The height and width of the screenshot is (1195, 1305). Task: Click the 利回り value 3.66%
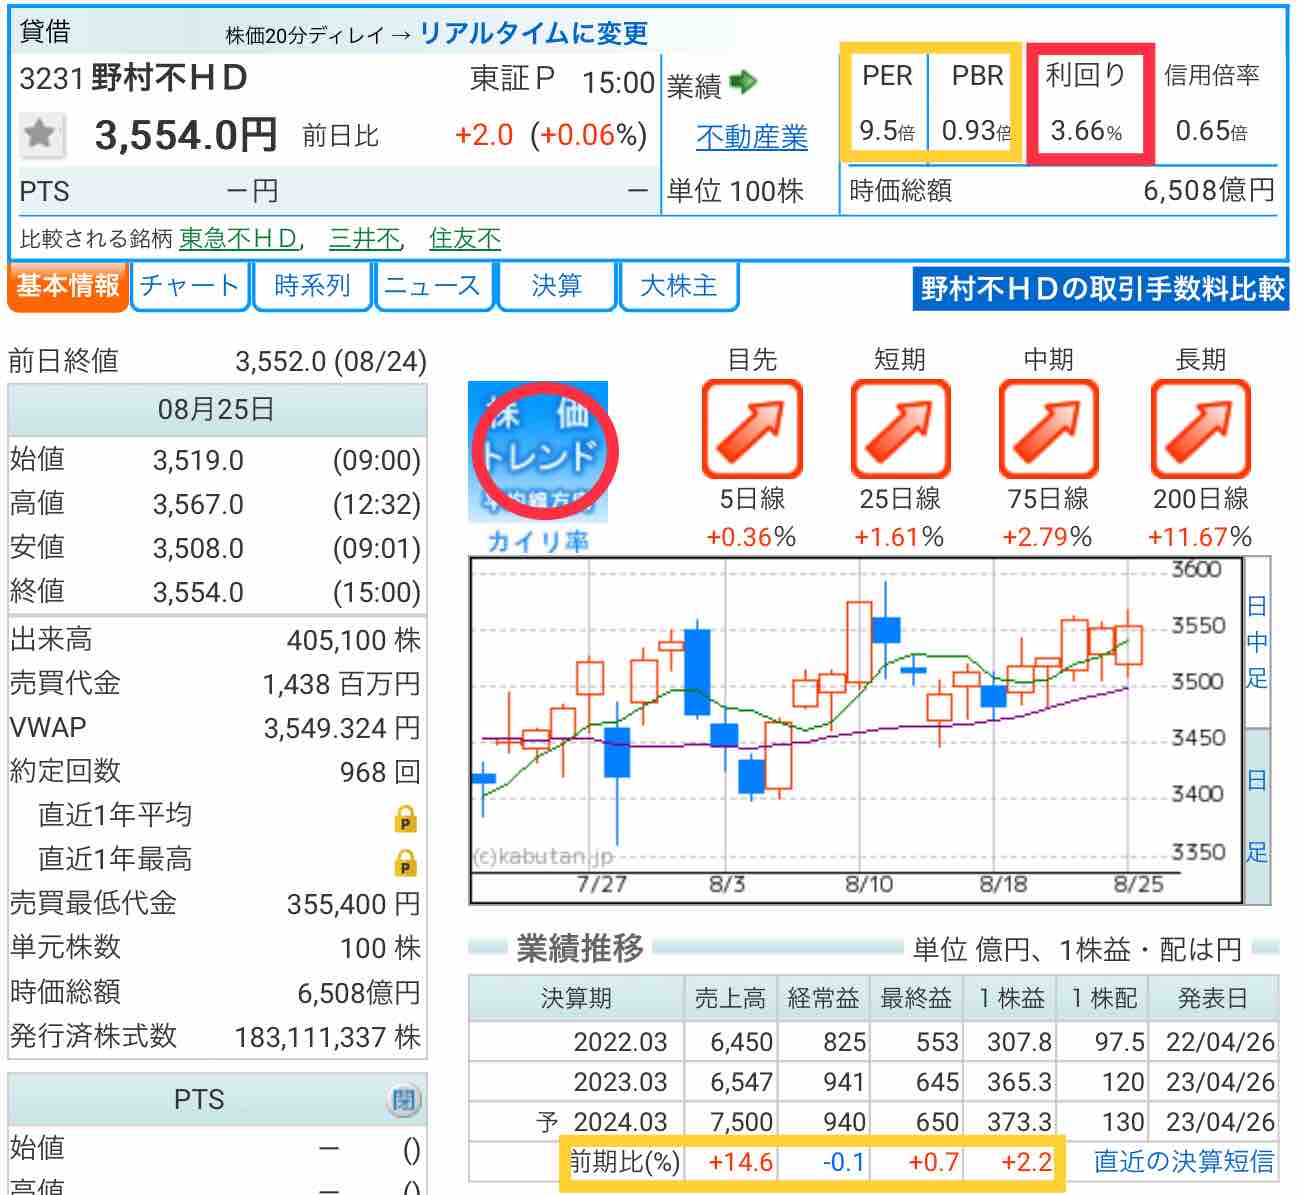coord(1086,131)
